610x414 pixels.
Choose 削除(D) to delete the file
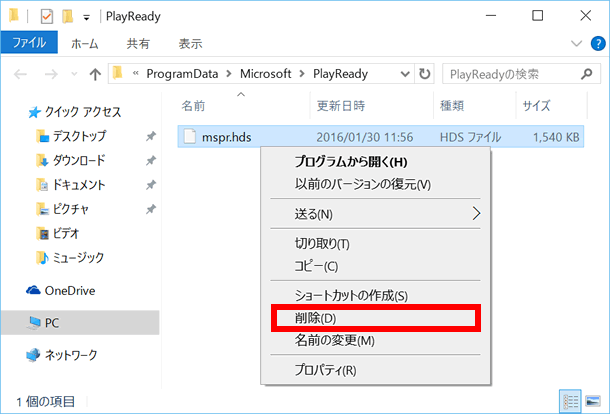(x=375, y=318)
